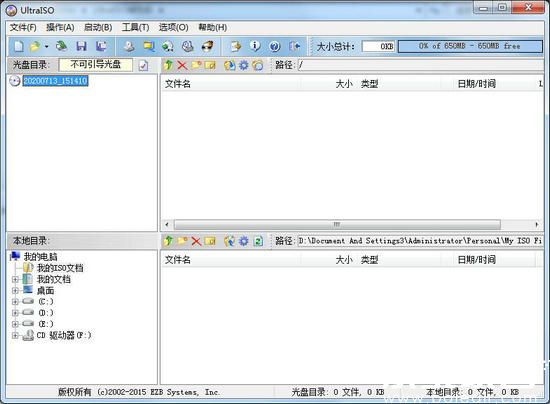Click the Exit door icon in toolbar
This screenshot has width=550, height=404.
[294, 46]
